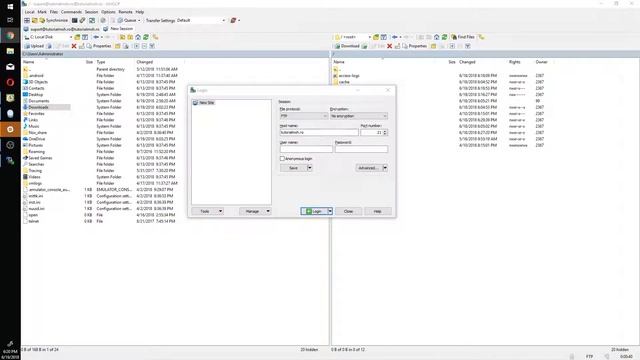640x360 pixels.
Task: Click the local panel Properties button
Action: 99,46
